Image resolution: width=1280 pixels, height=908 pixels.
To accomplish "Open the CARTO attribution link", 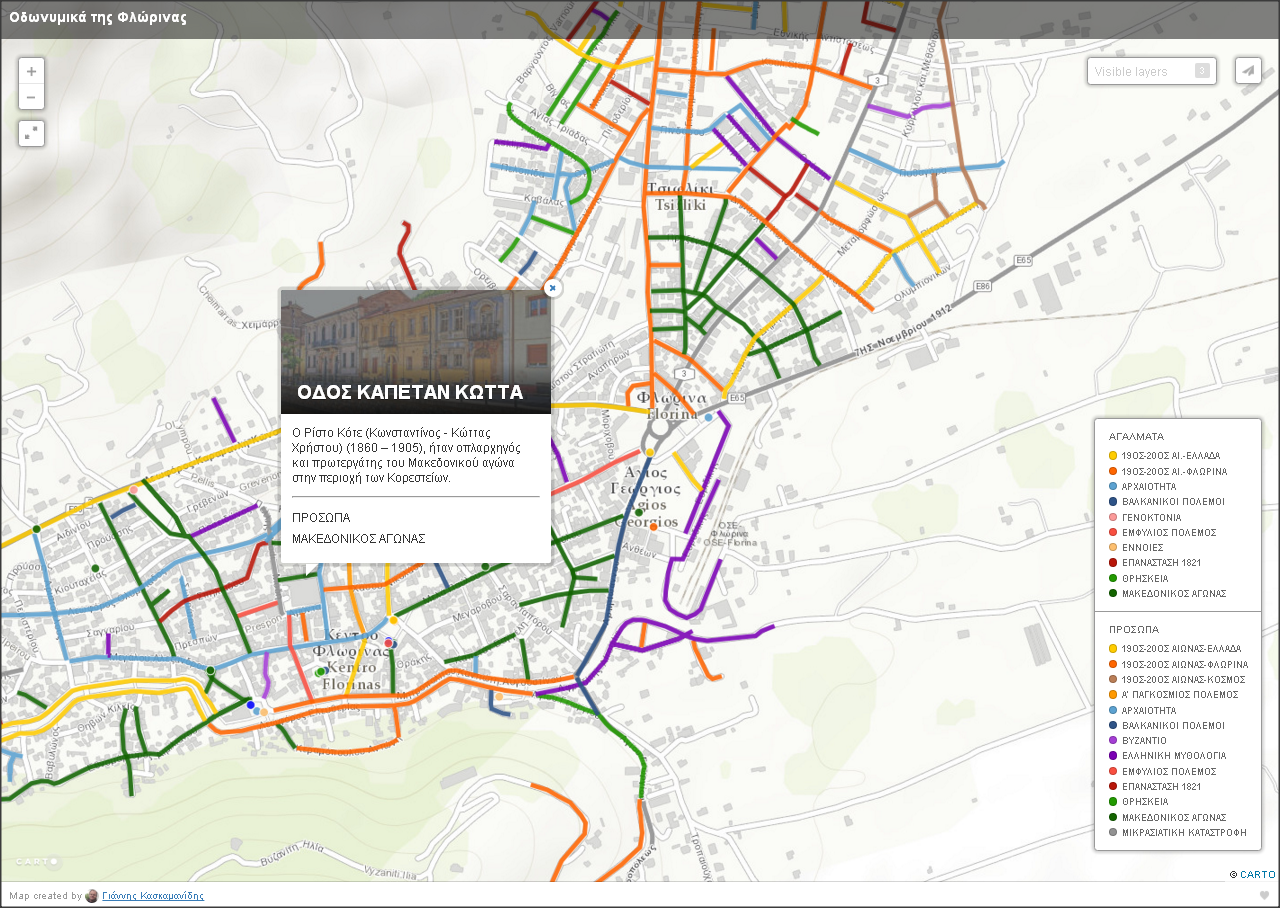I will 1257,874.
